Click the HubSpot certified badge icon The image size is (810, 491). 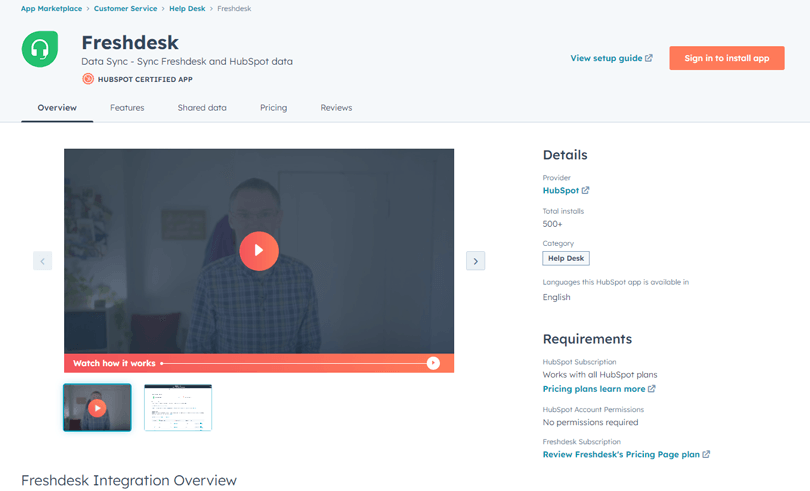tap(88, 79)
